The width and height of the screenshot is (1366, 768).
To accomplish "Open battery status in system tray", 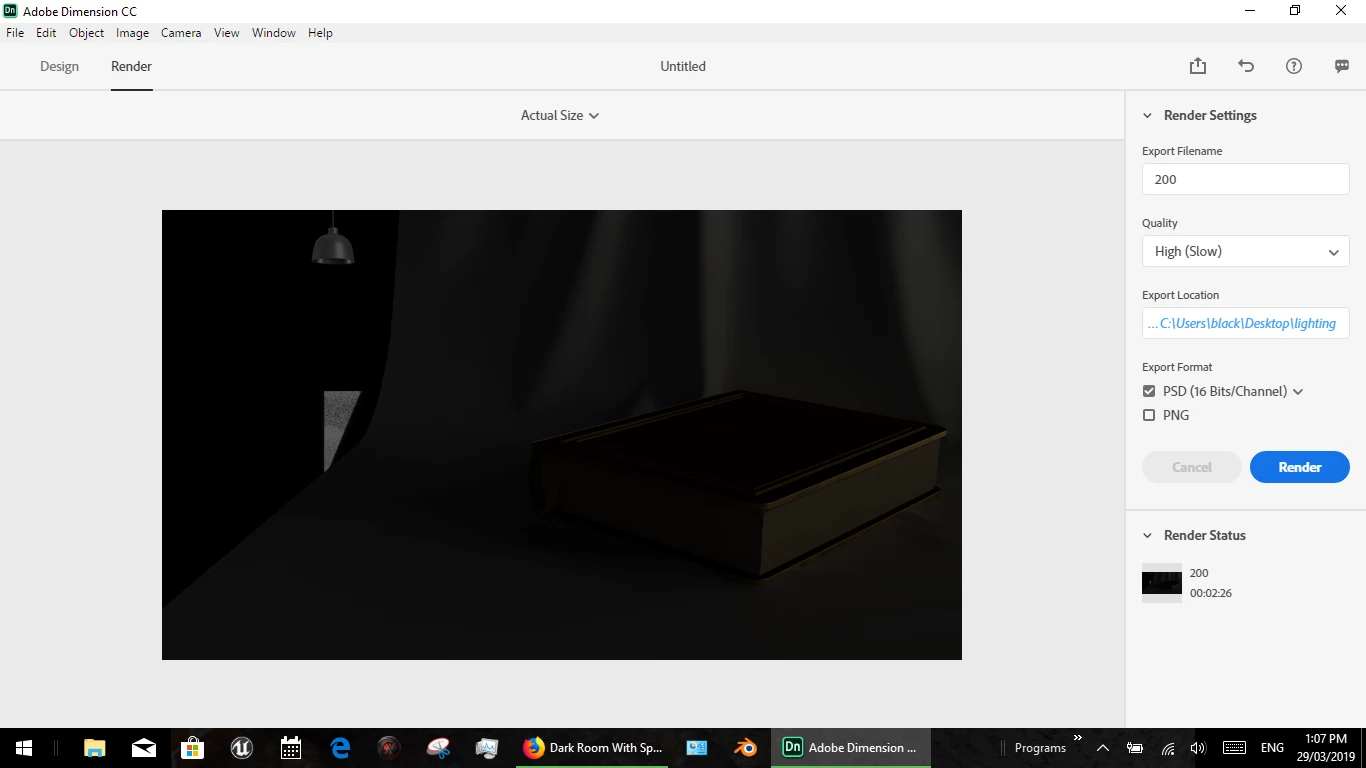I will 1135,747.
